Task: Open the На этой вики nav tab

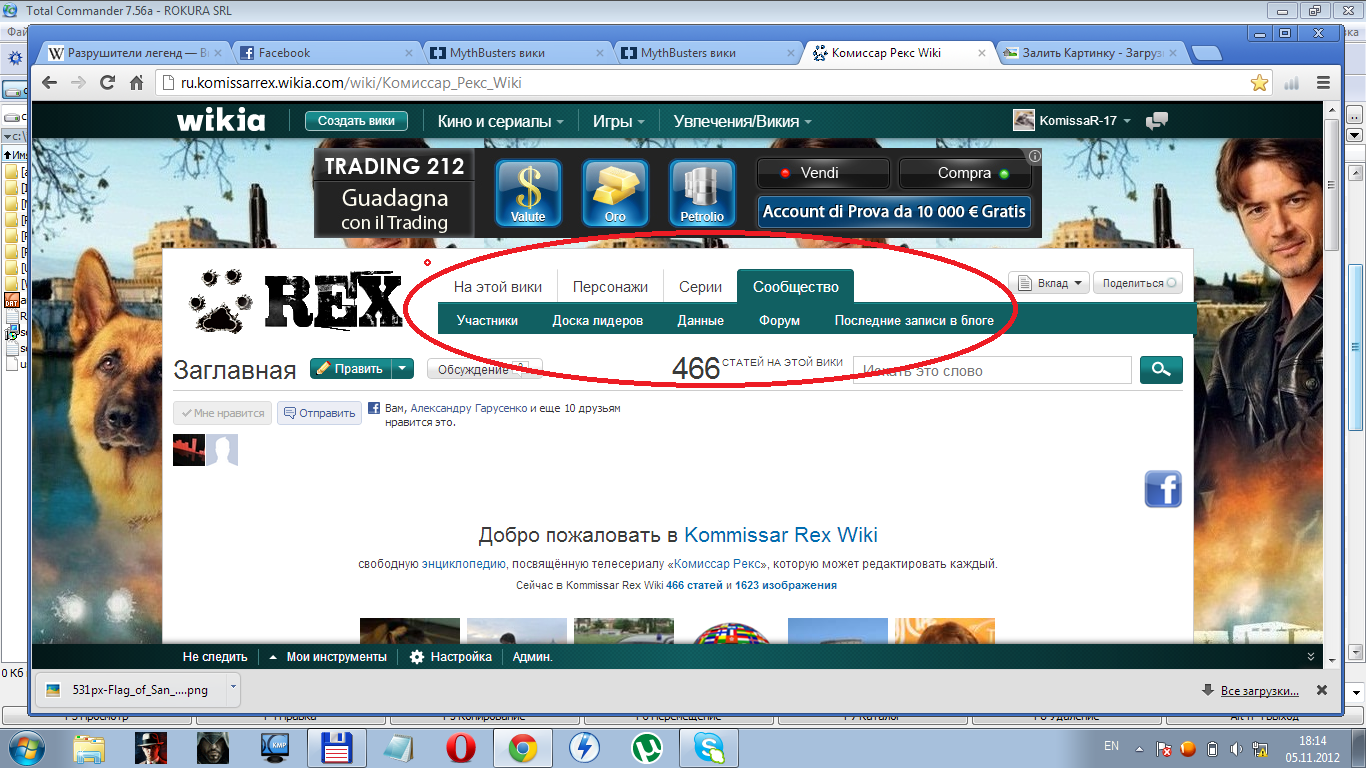Action: [x=498, y=287]
